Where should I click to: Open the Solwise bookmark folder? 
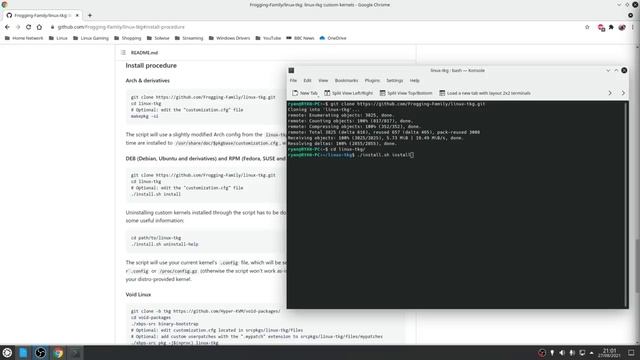[158, 38]
